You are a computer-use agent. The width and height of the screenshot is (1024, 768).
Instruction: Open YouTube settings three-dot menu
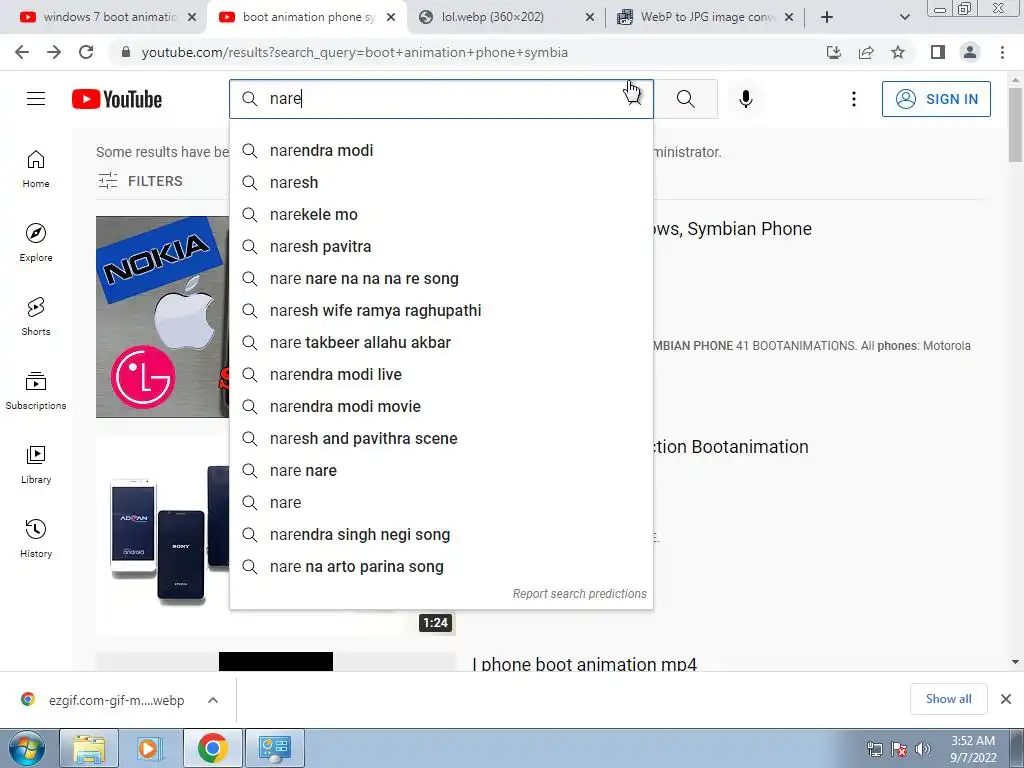[x=854, y=99]
